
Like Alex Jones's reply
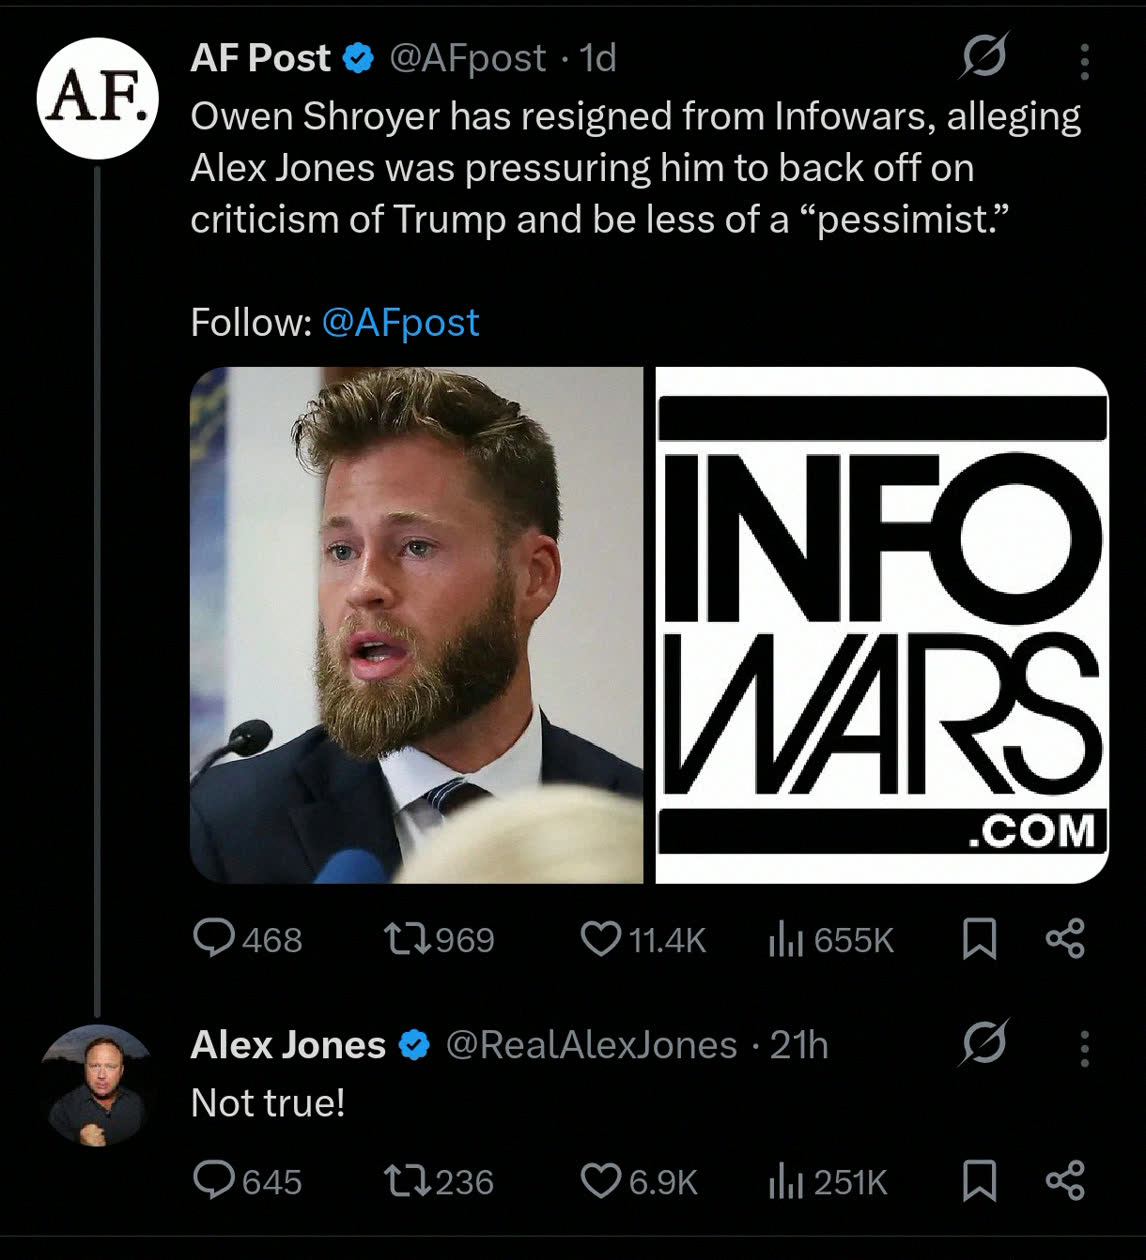(x=601, y=1181)
